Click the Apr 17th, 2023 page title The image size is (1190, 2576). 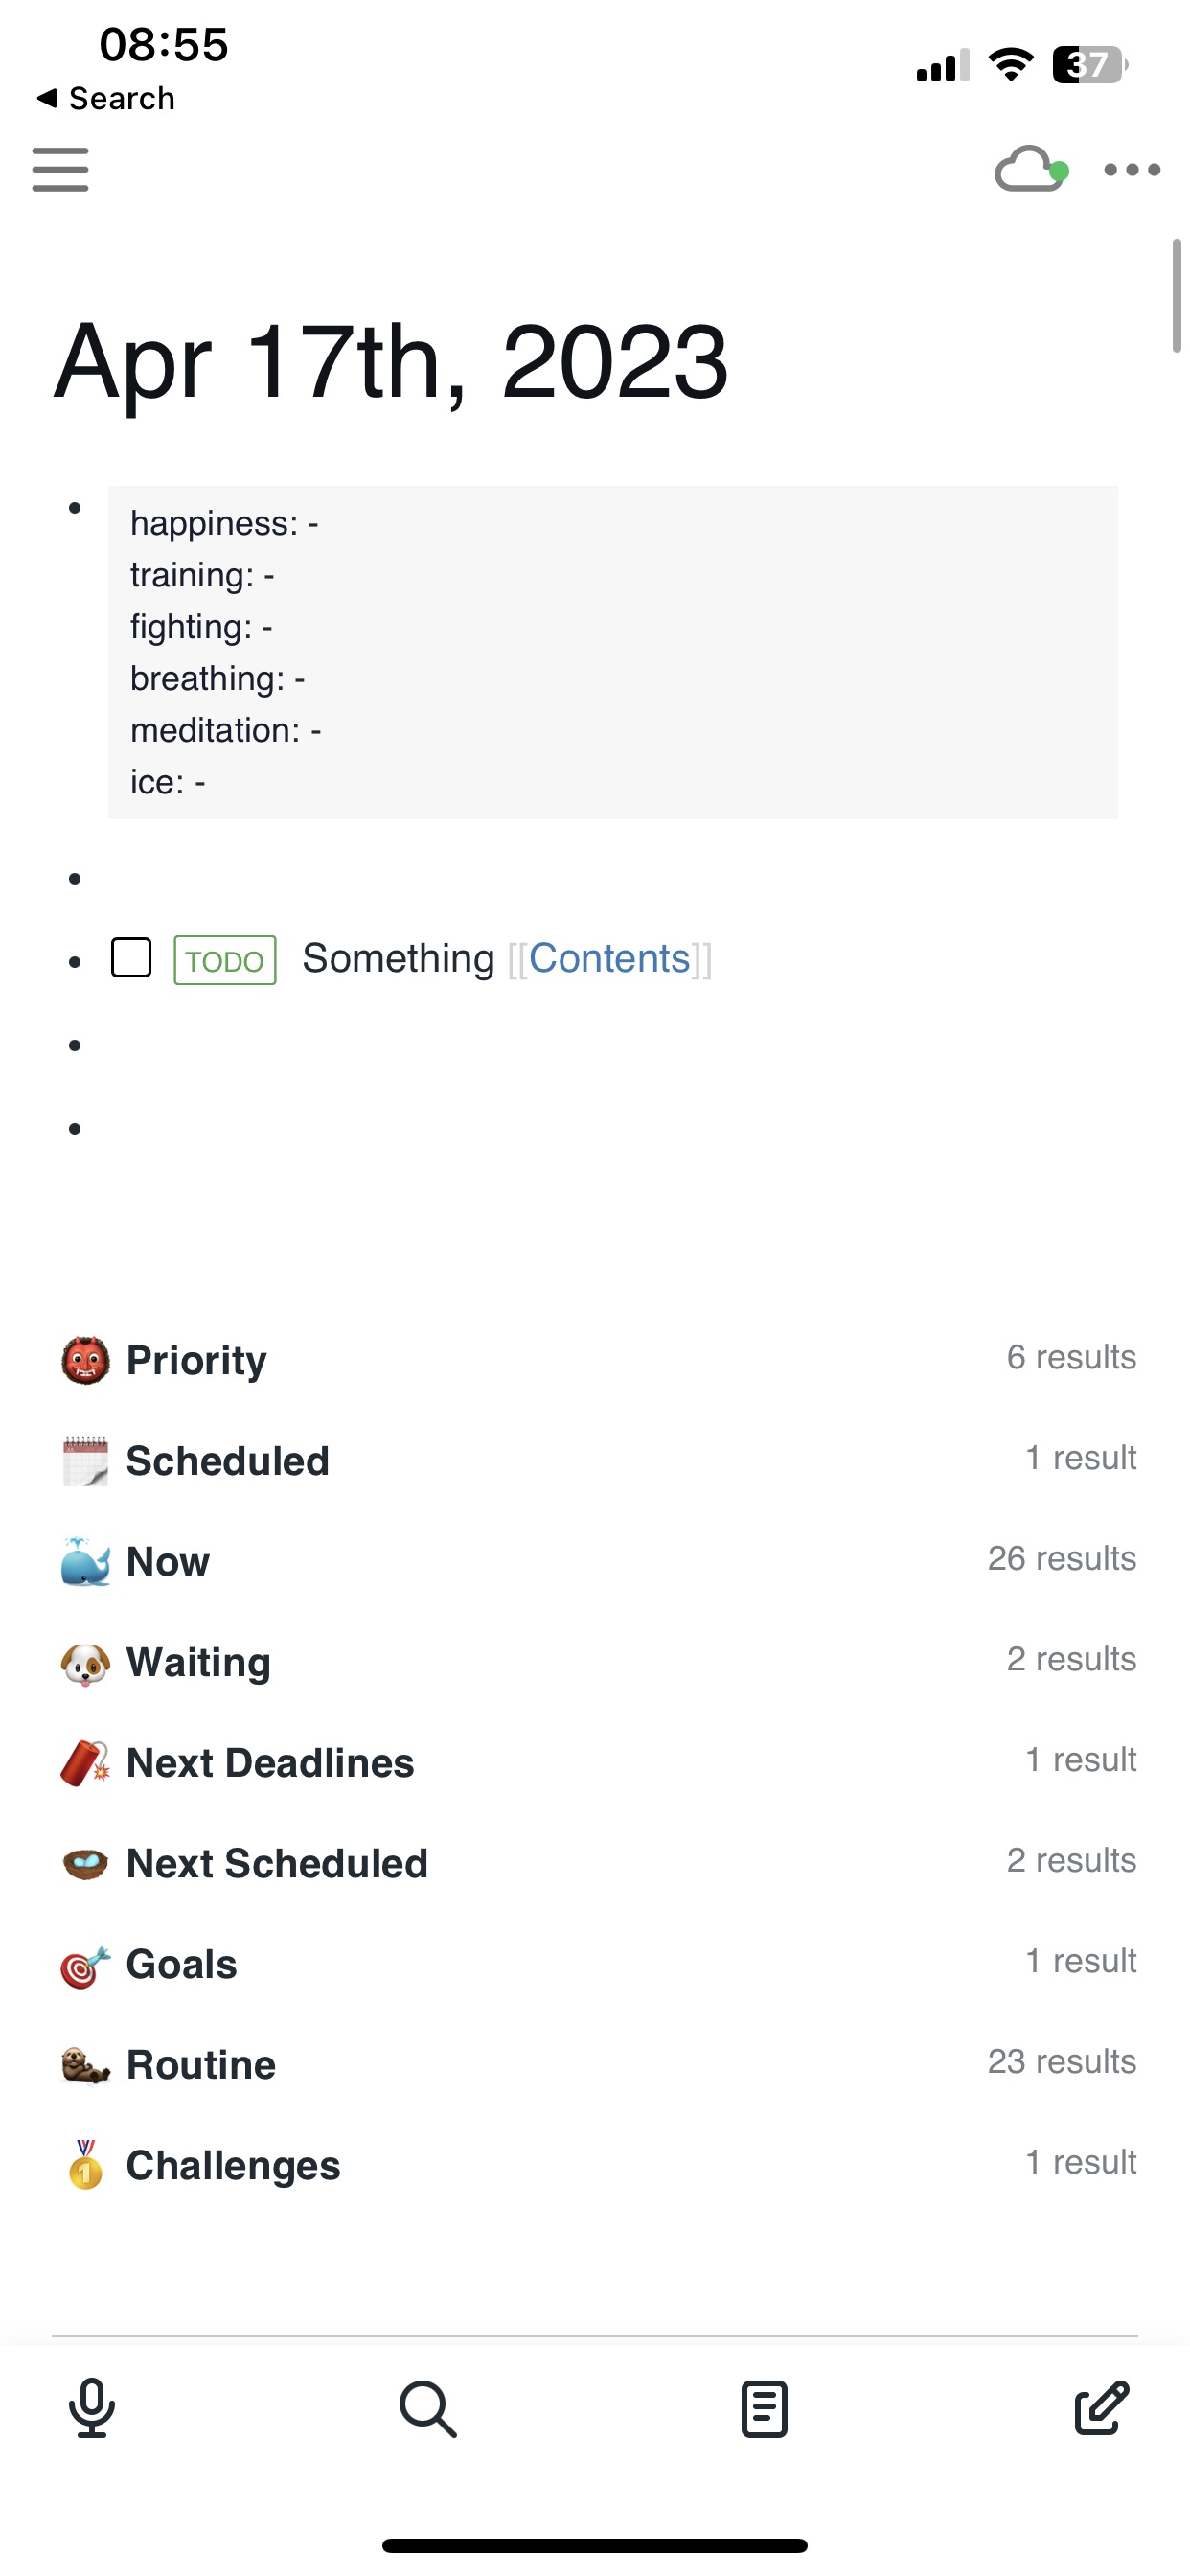[x=391, y=363]
